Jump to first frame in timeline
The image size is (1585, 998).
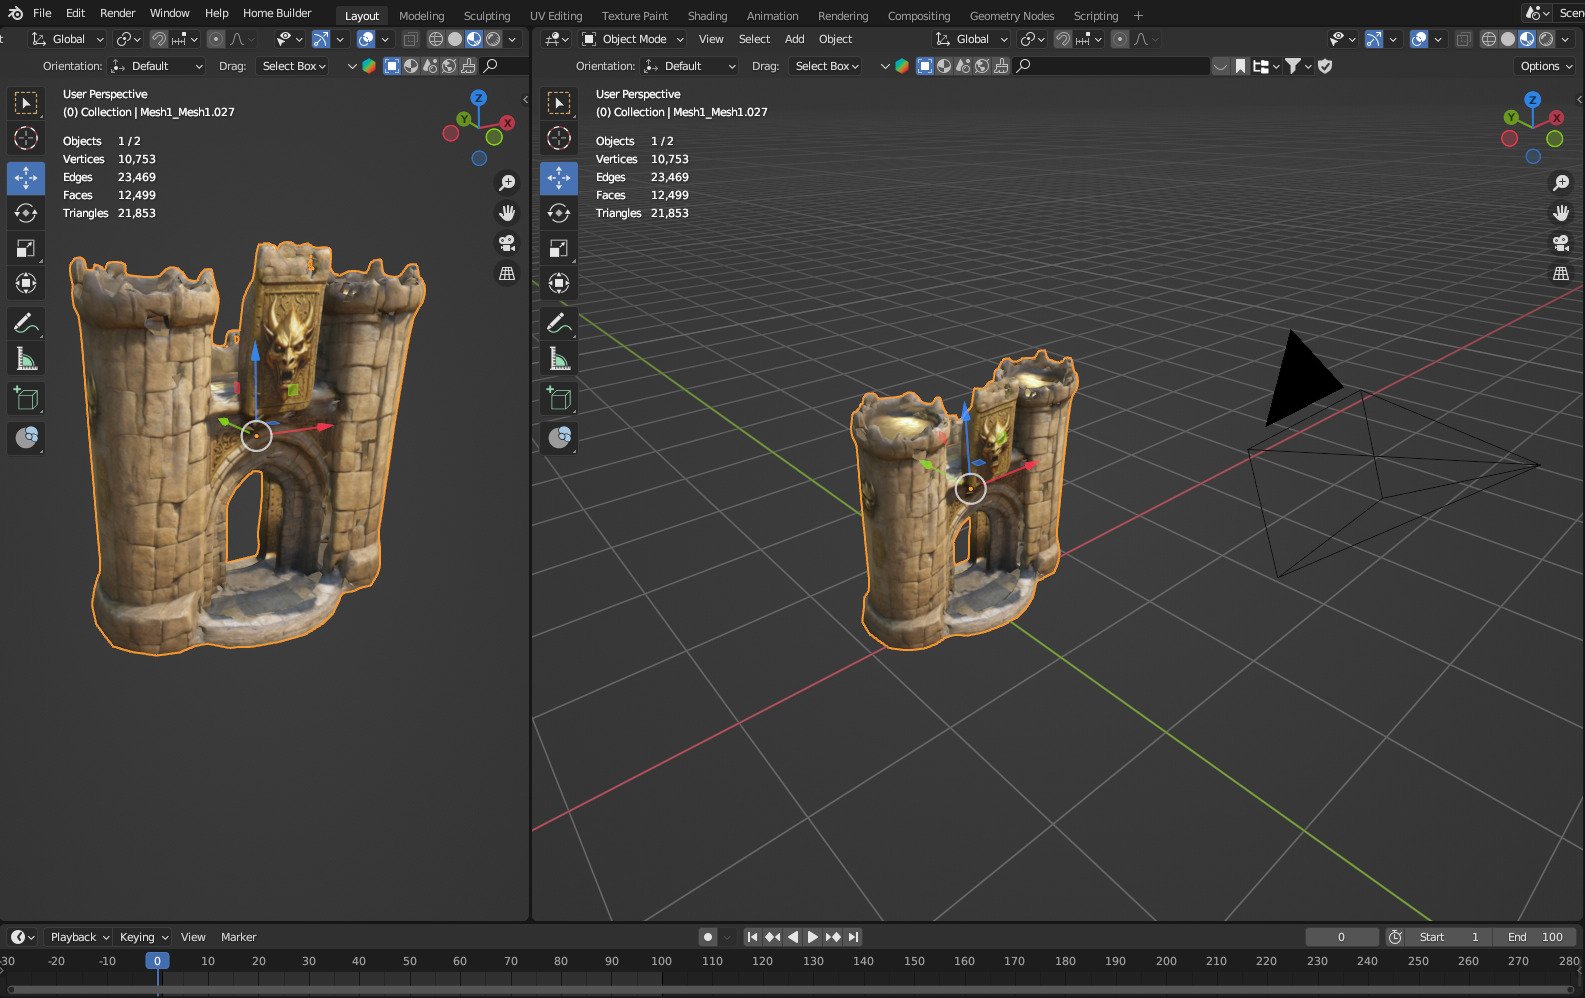coord(752,937)
